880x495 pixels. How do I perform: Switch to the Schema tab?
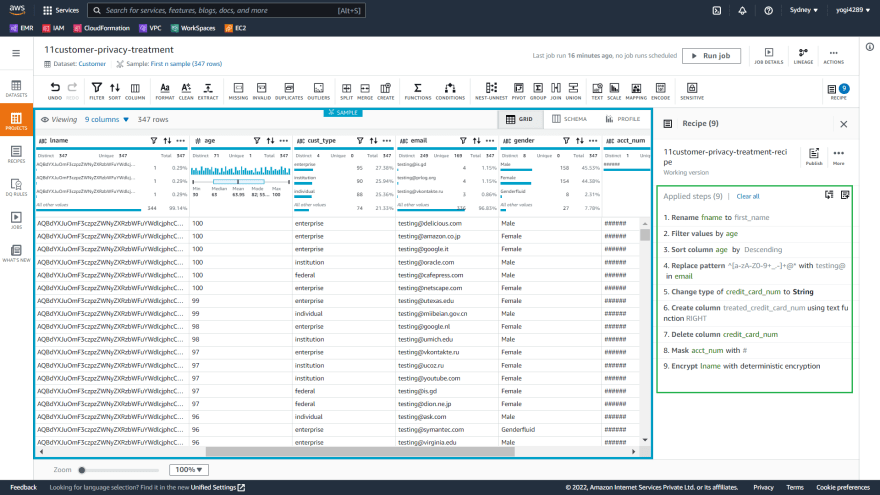[569, 119]
